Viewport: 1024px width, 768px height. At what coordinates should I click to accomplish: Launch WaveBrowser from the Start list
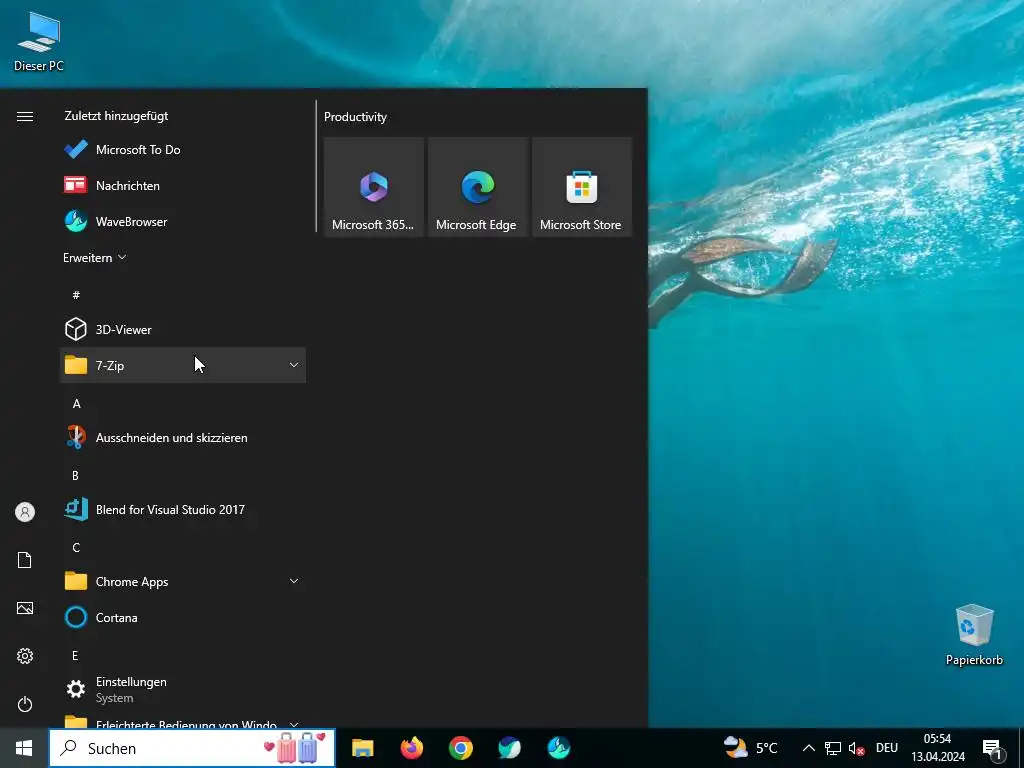[x=183, y=221]
